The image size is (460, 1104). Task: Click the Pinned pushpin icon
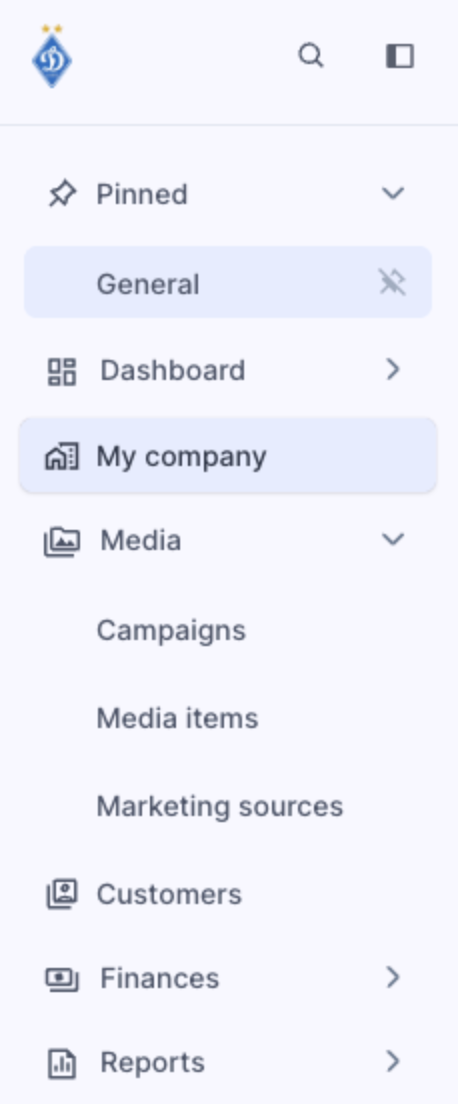coord(62,194)
